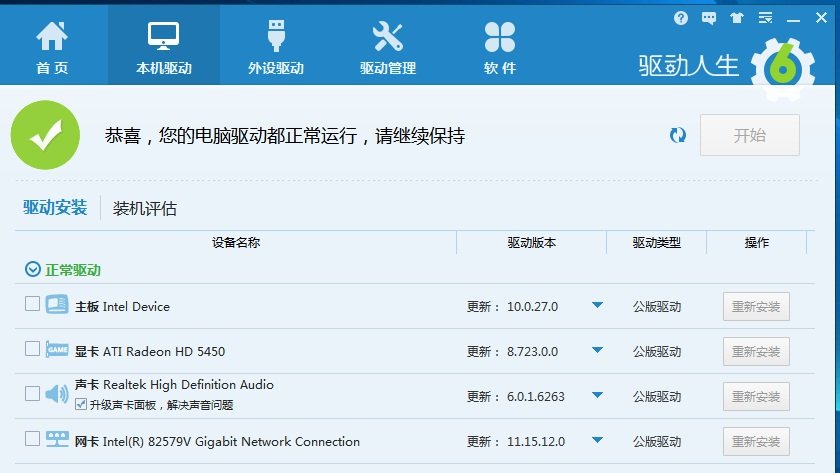Click the 恭喜 status message text

284,136
